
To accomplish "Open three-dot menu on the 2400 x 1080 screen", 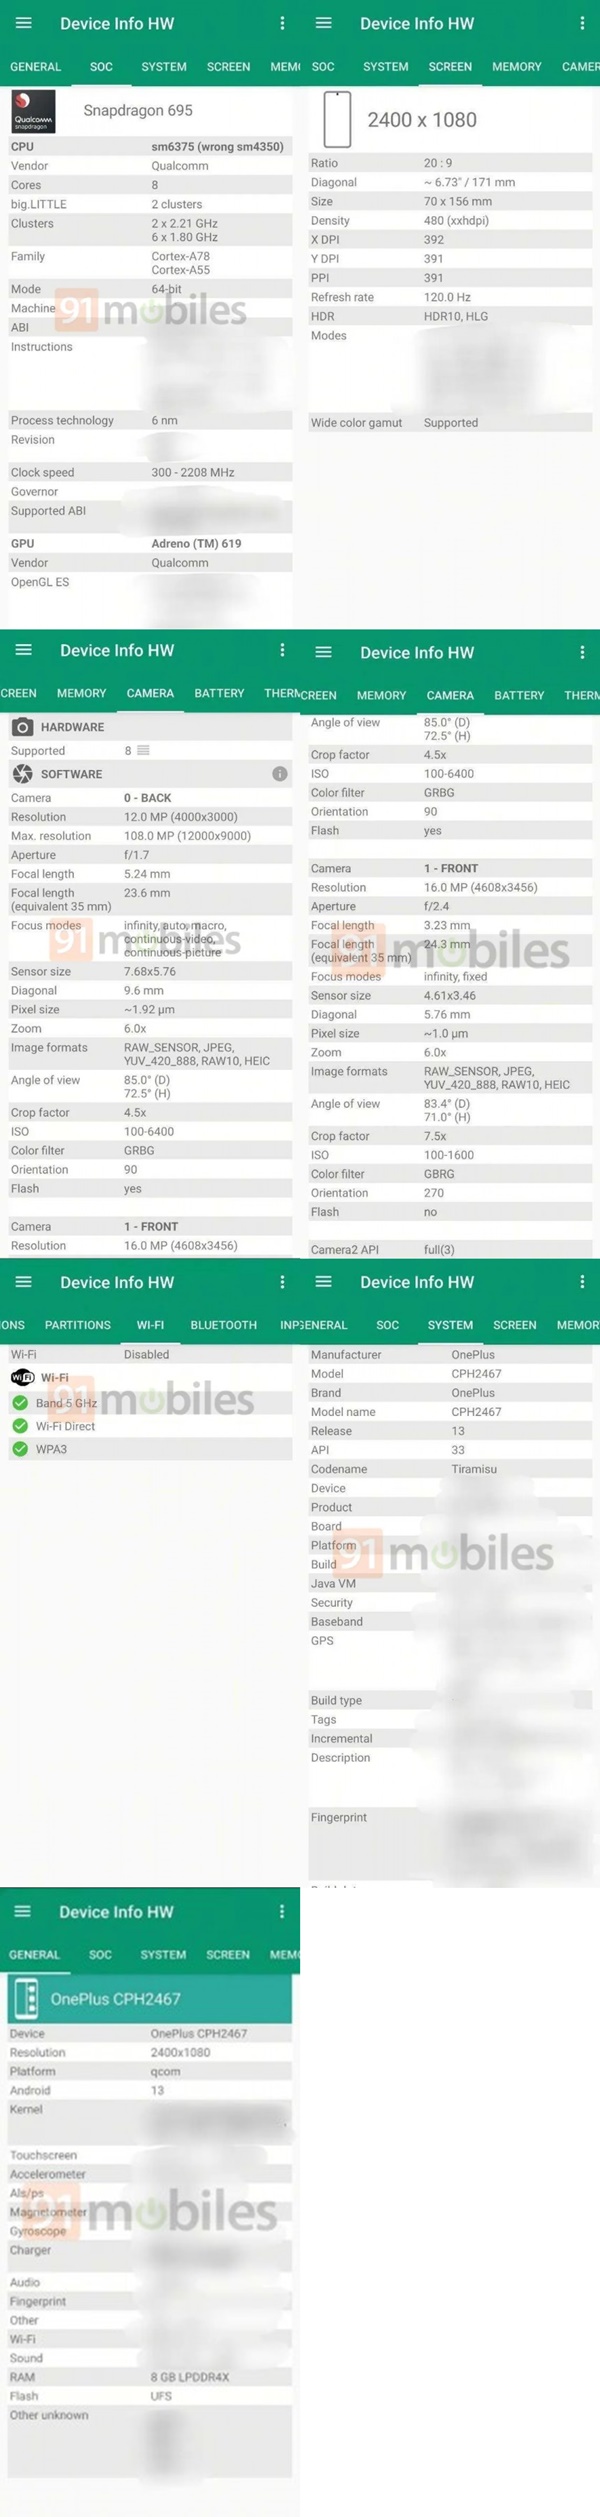I will [x=582, y=23].
